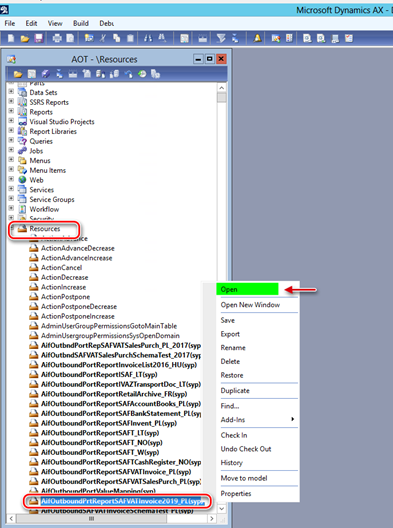This screenshot has width=393, height=528.
Task: Select AdminUserGroupPermissionsGotoMainTable resource
Action: pyautogui.click(x=109, y=326)
